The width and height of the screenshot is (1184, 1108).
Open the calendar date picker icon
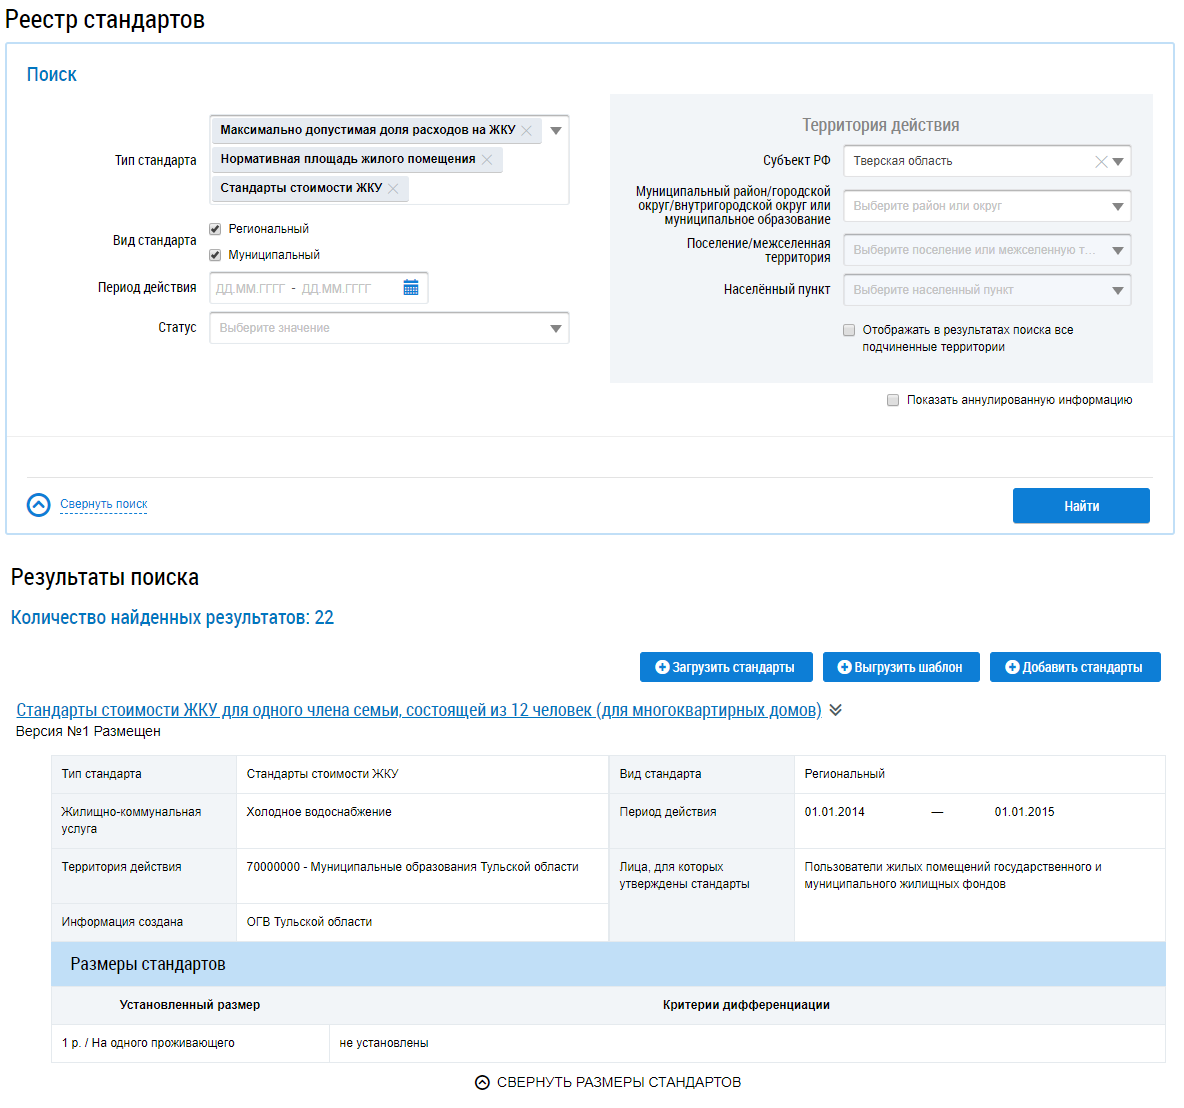(x=411, y=288)
